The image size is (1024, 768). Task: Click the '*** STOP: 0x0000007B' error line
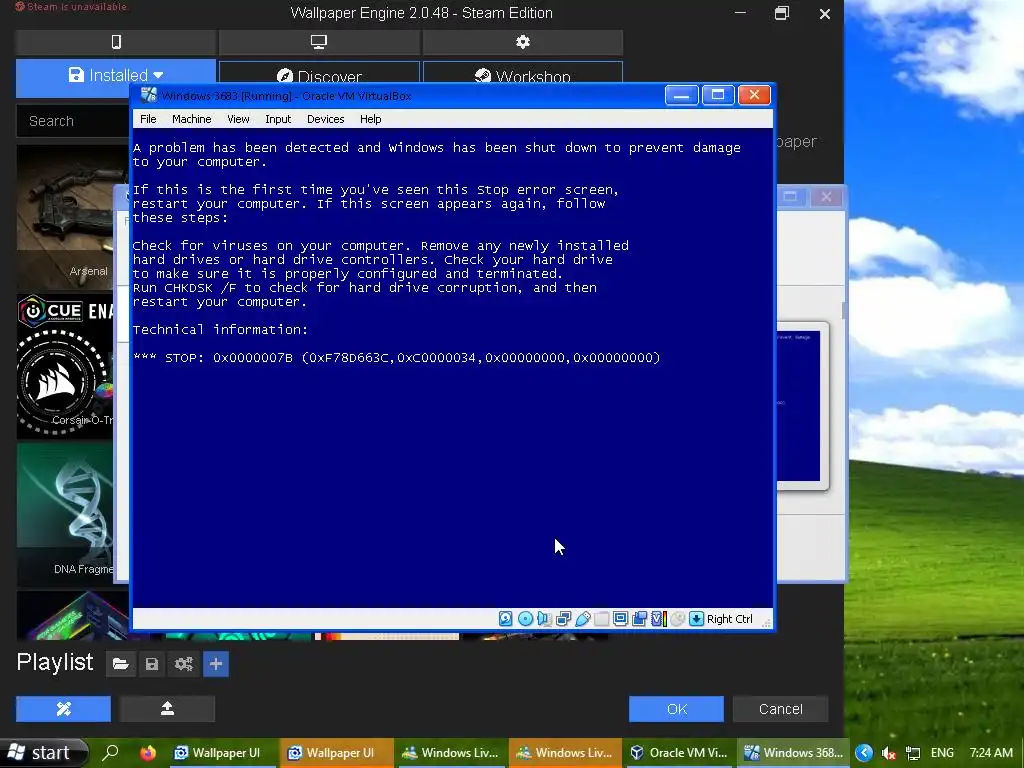pos(396,357)
